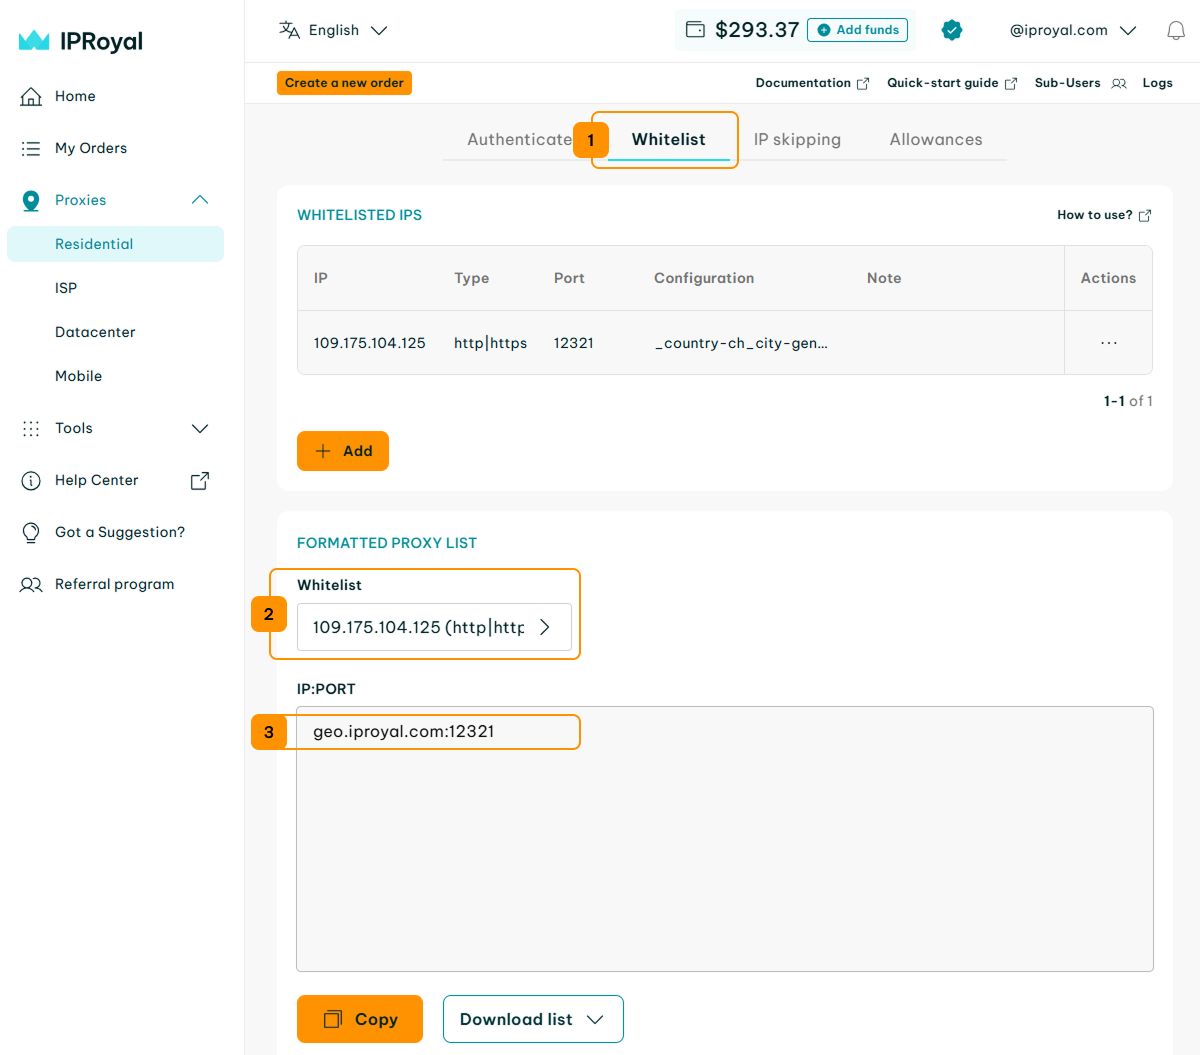Open the @iproyal.com account dropdown
Image resolution: width=1200 pixels, height=1055 pixels.
coord(1073,30)
